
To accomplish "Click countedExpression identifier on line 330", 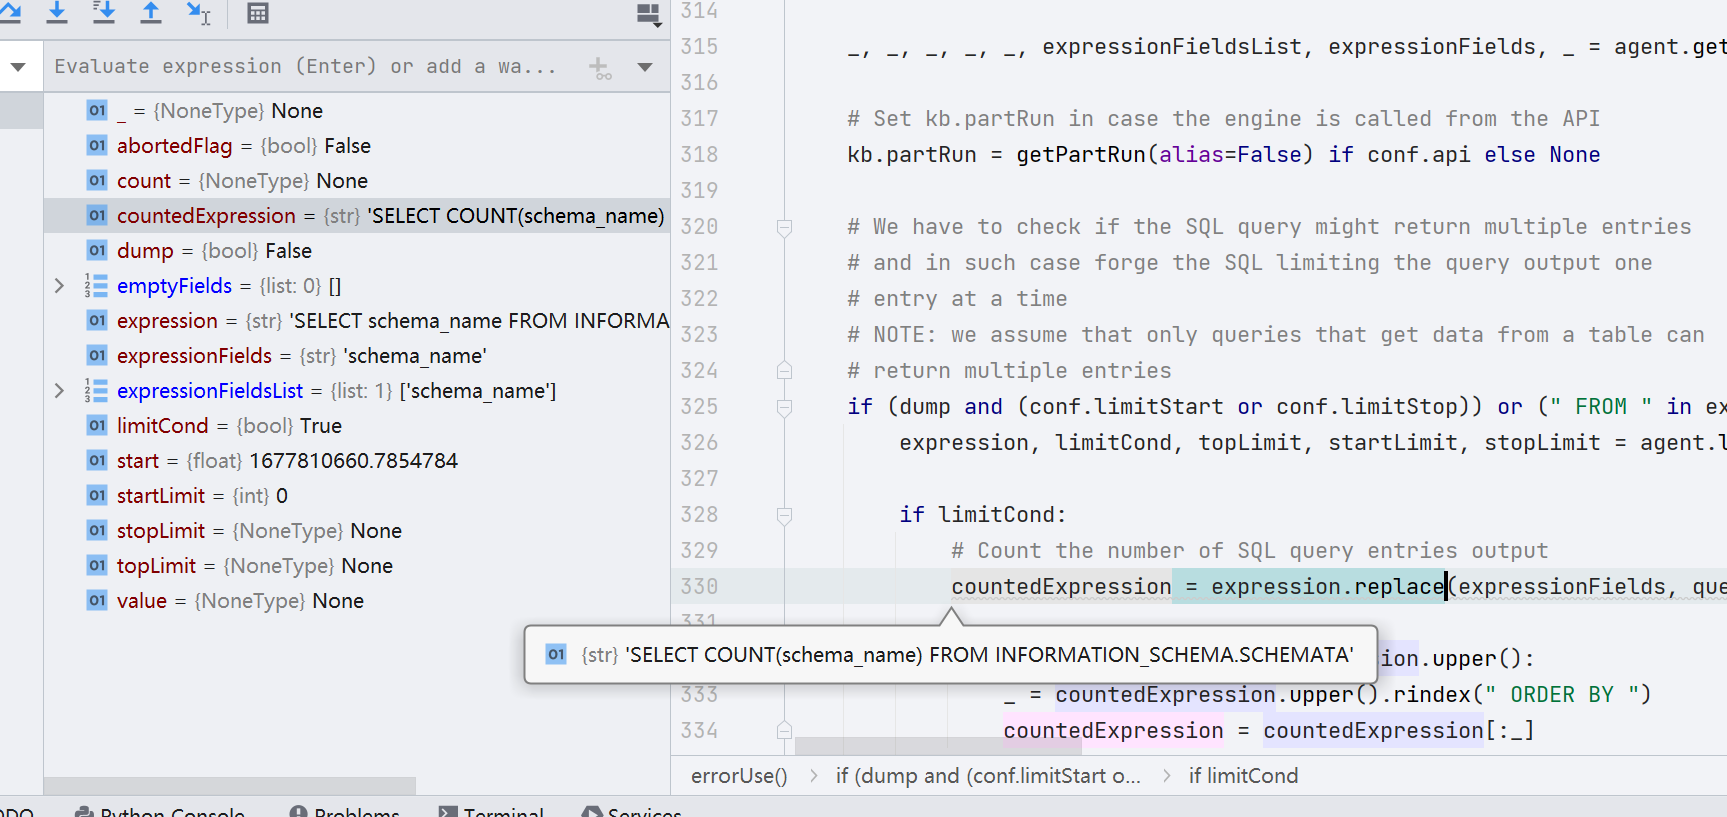I will coord(1061,587).
